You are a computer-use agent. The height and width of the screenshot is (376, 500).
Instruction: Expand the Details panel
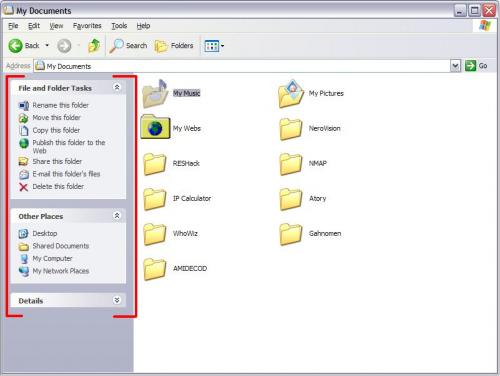117,300
